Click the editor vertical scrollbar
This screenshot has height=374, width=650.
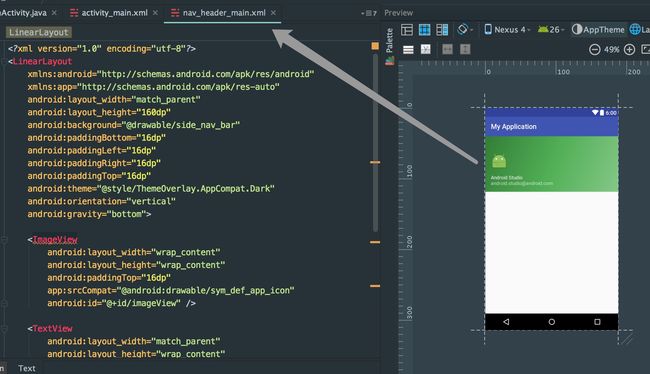click(376, 142)
